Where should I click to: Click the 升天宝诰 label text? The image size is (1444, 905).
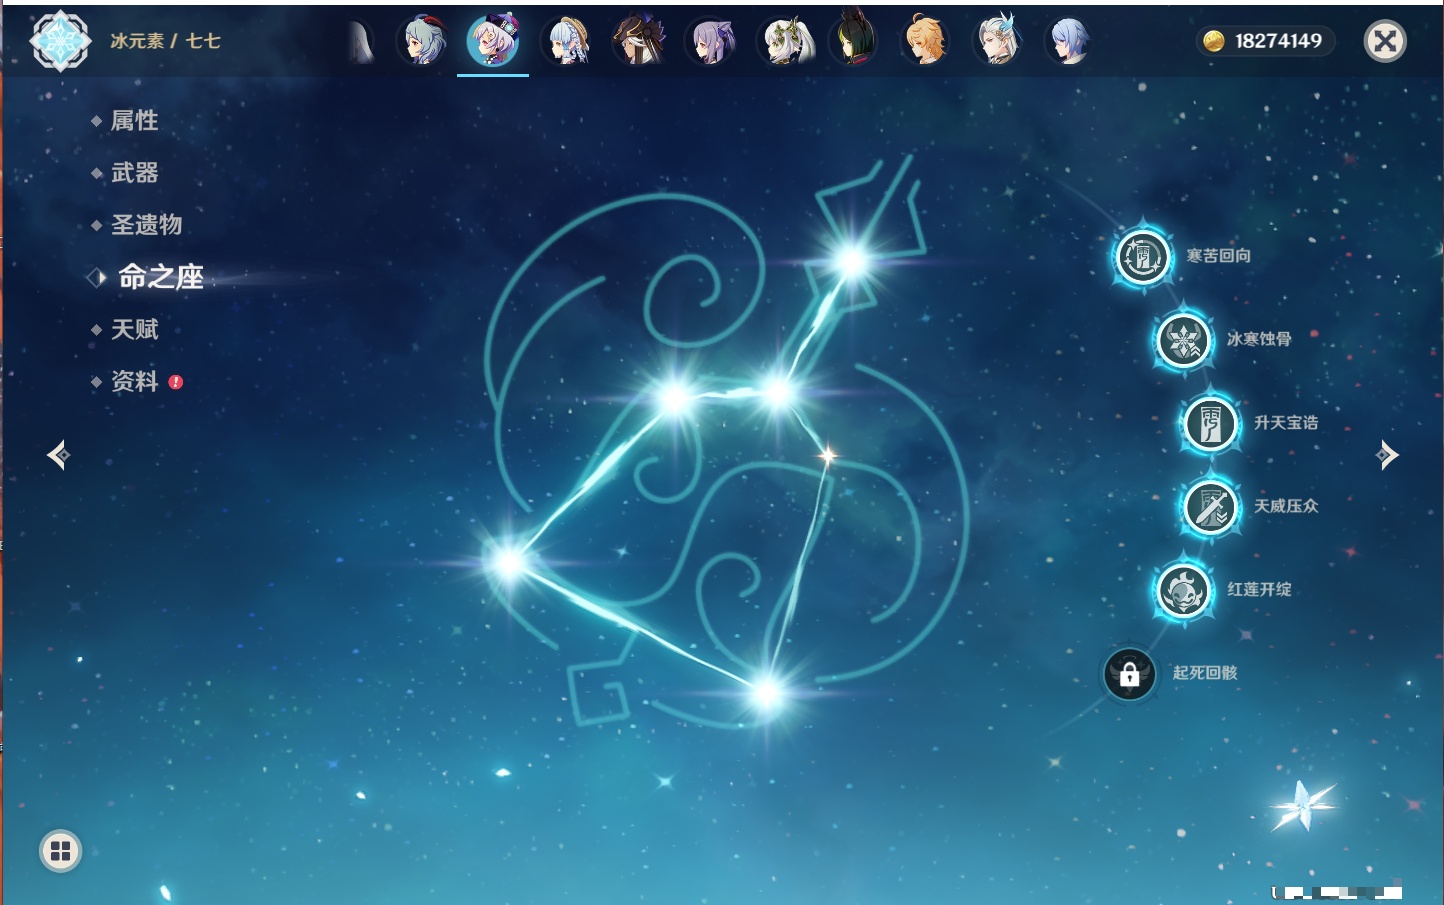[1286, 423]
